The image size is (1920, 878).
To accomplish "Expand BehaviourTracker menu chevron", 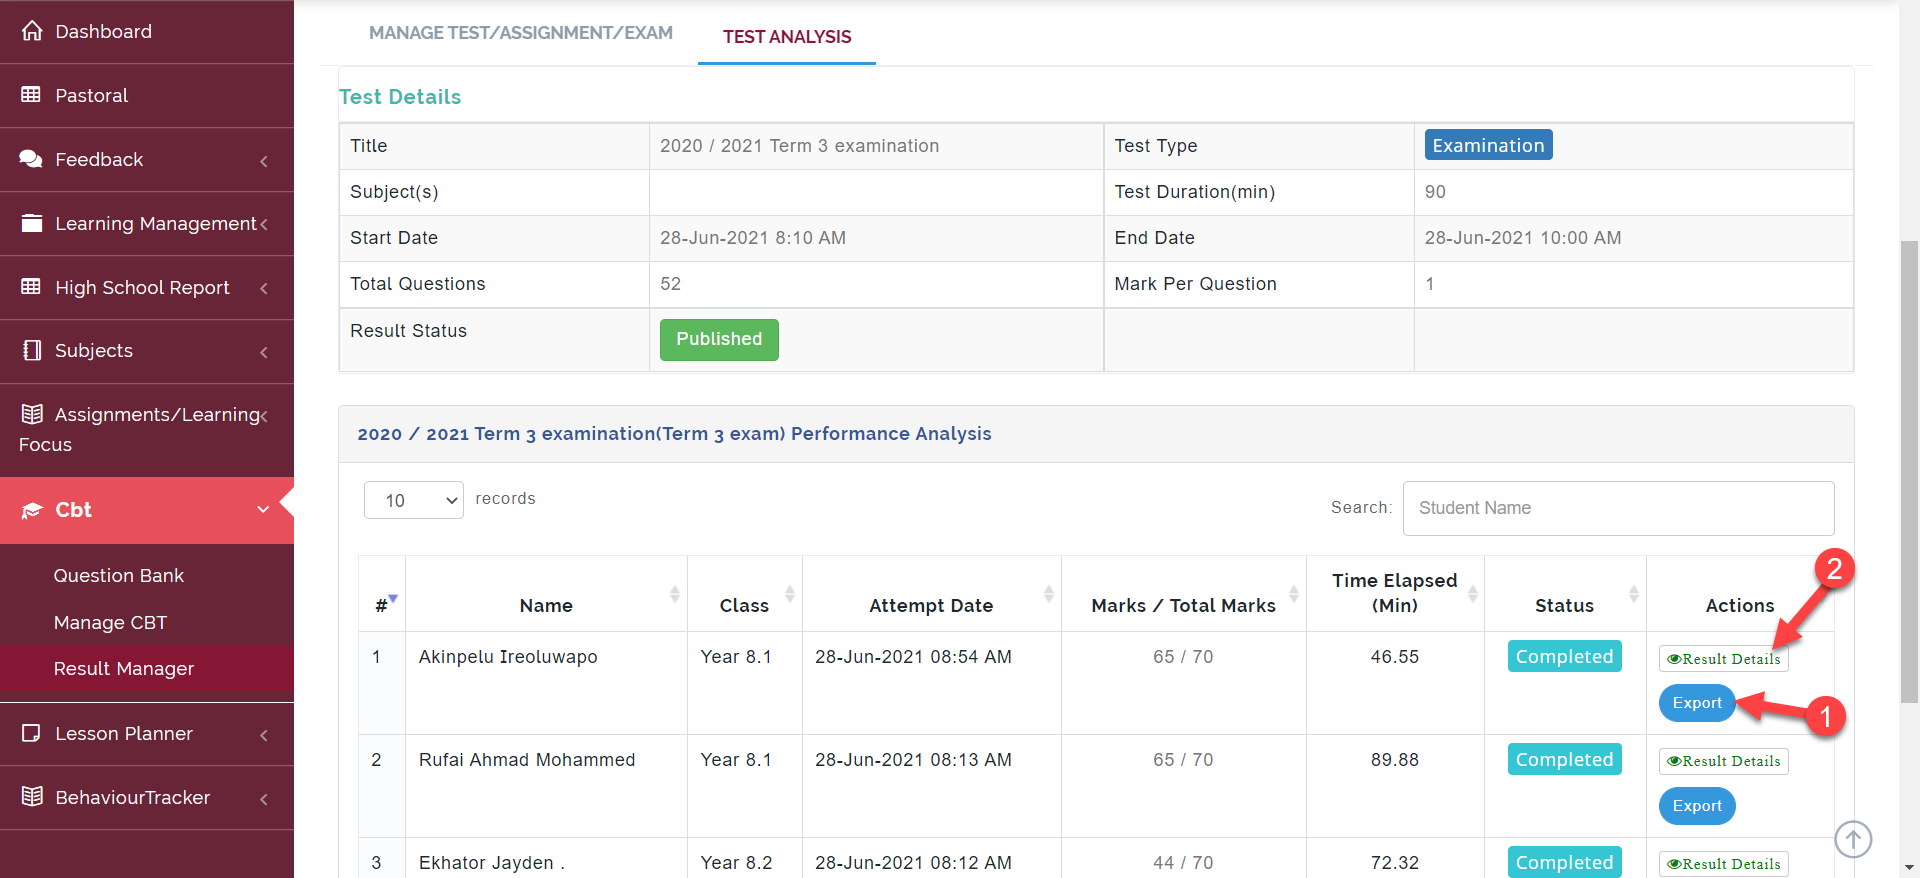I will click(264, 799).
